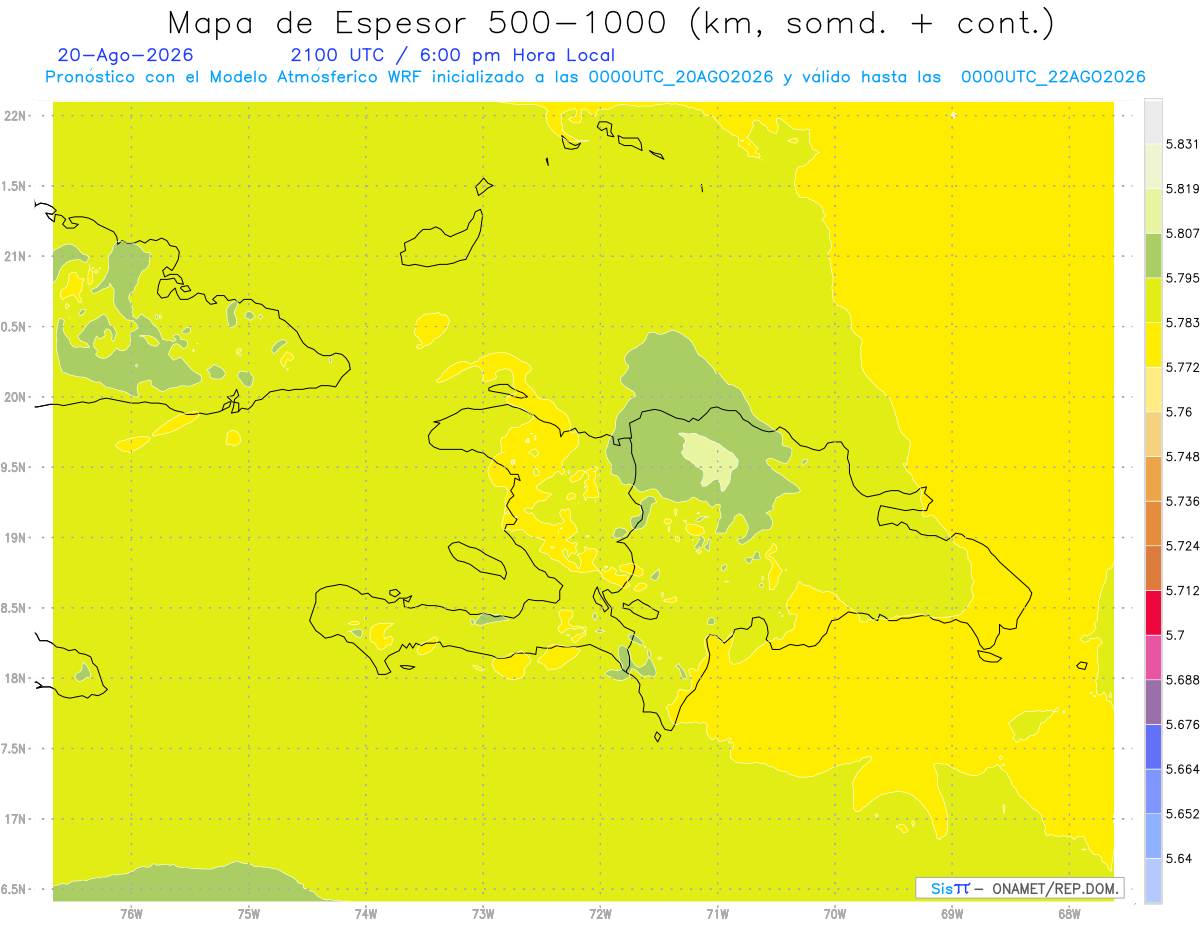The image size is (1200, 927).
Task: Click the longitude label 68W
Action: click(1069, 913)
